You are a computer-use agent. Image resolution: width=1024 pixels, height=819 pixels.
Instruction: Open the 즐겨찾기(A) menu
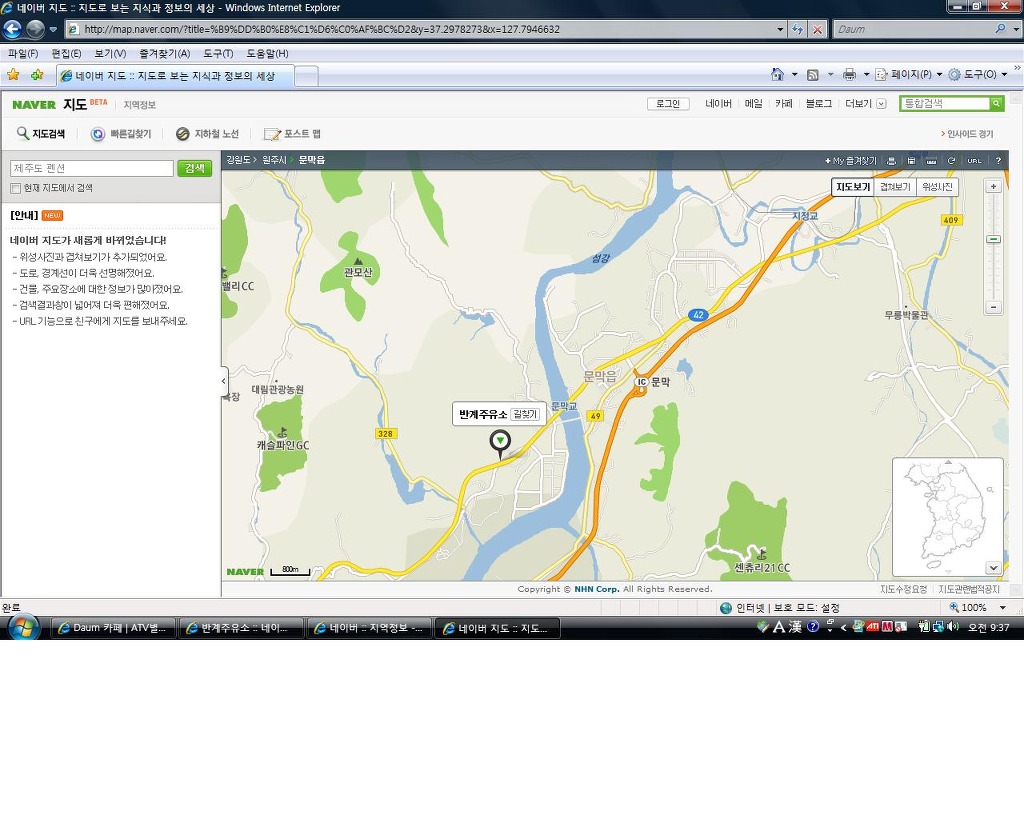pyautogui.click(x=165, y=54)
